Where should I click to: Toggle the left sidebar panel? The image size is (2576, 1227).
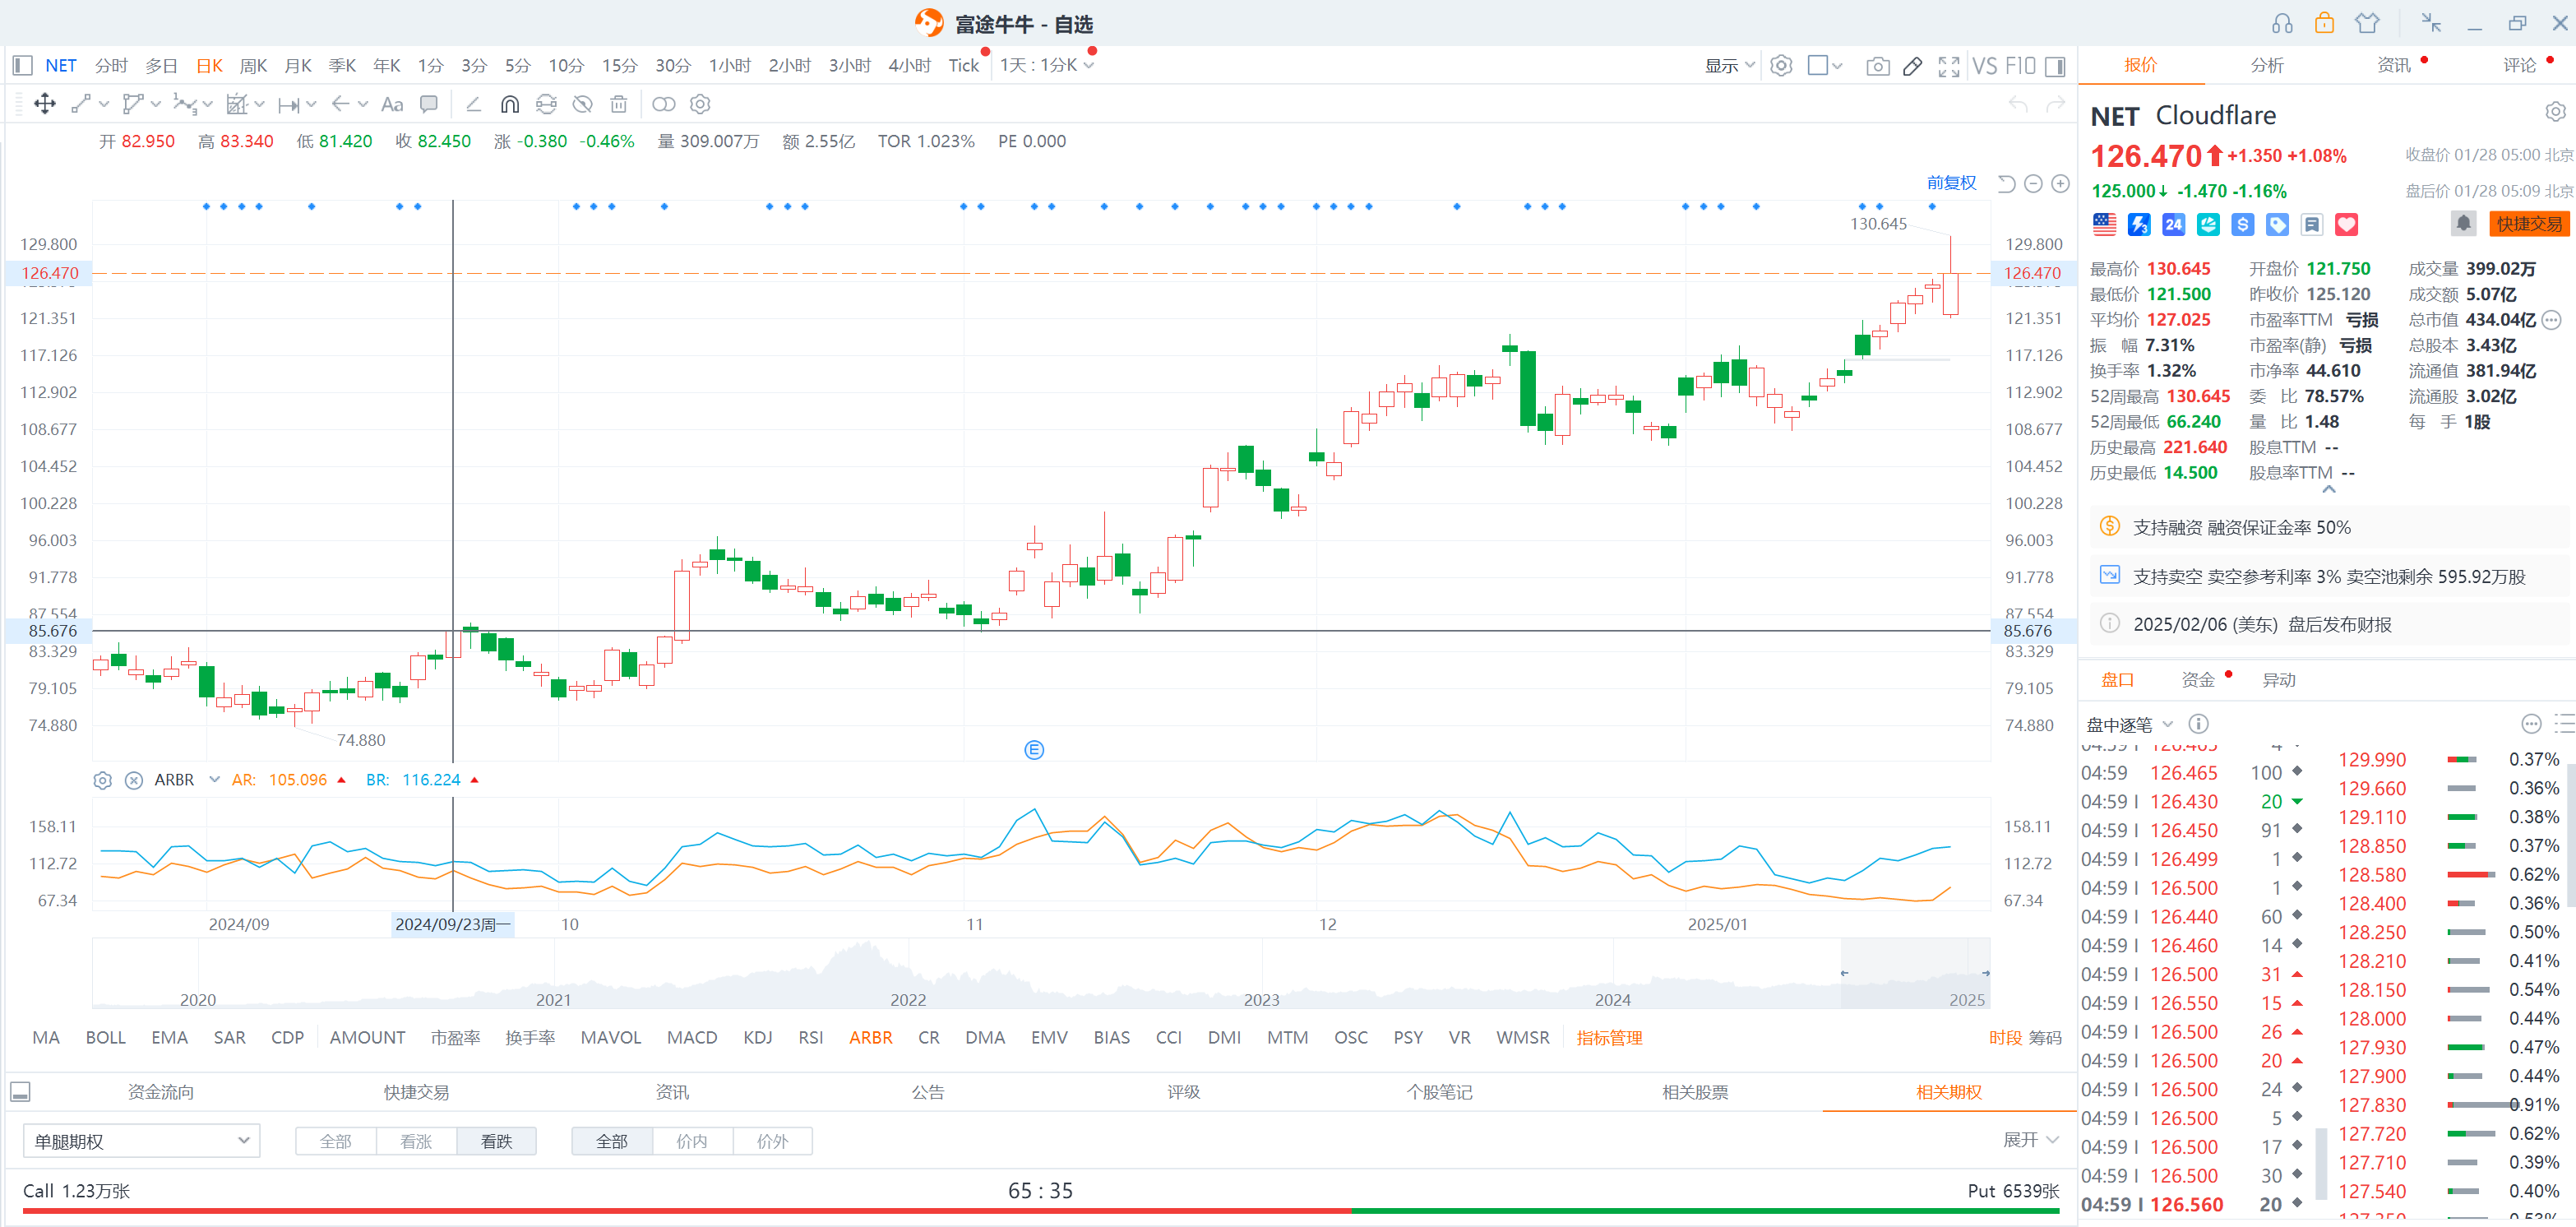pos(23,66)
